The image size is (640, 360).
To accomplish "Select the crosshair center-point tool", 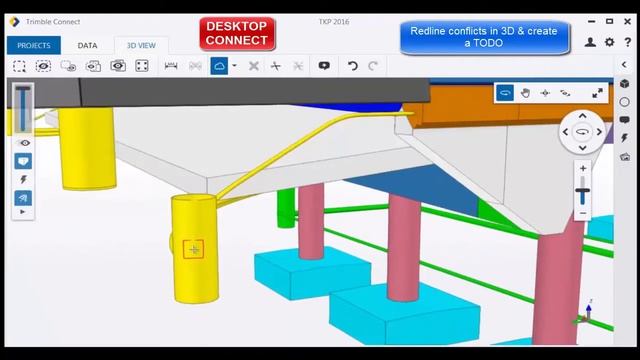I will click(545, 93).
